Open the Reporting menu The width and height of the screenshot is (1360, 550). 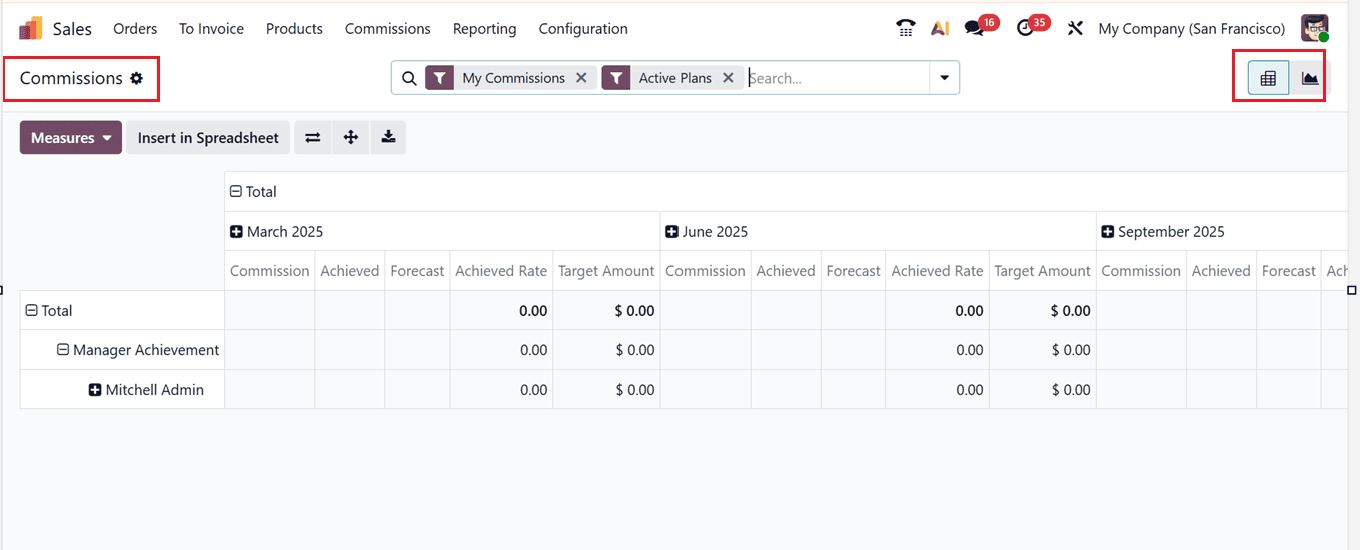(484, 29)
